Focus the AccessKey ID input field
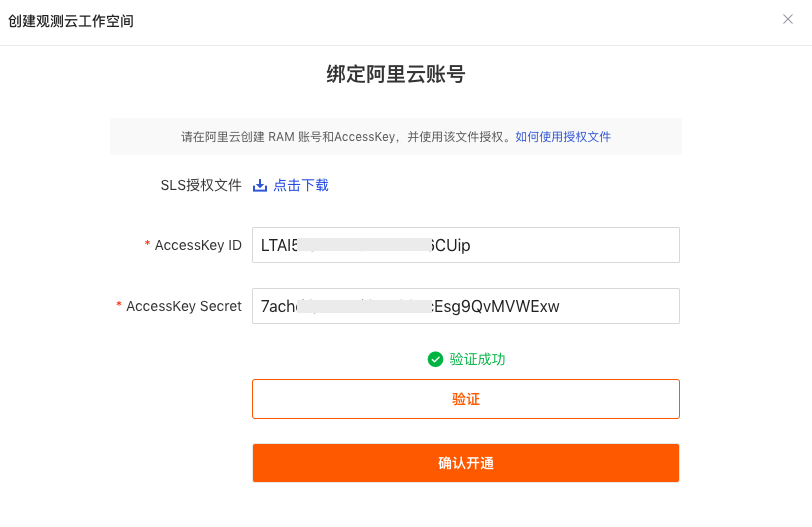The width and height of the screenshot is (812, 527). pyautogui.click(x=466, y=245)
